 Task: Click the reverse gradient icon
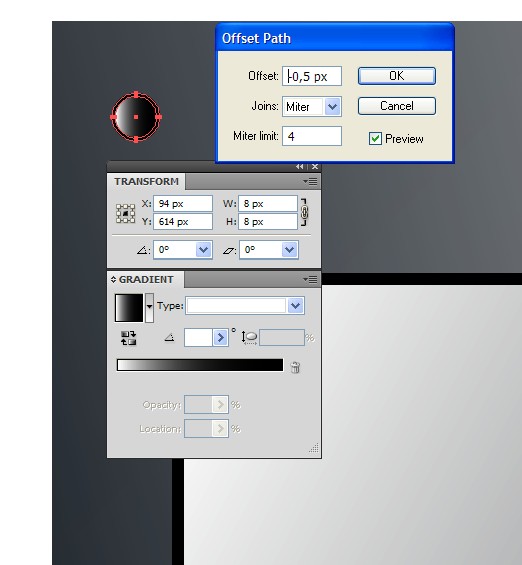(x=129, y=338)
